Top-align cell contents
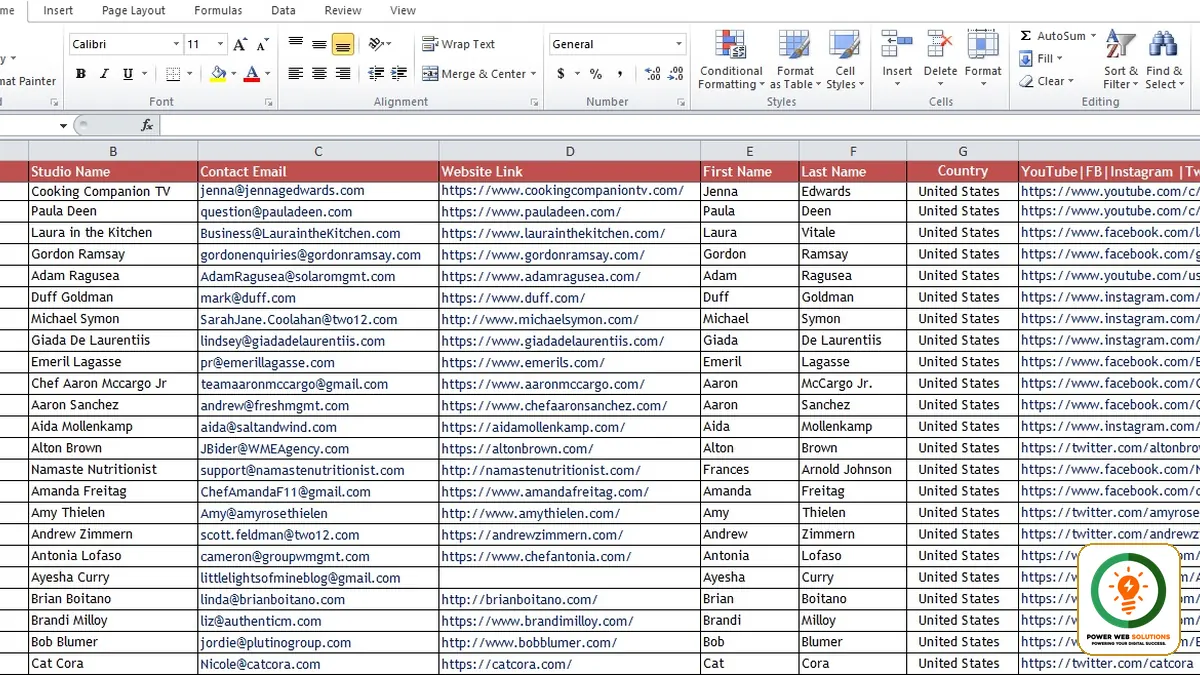This screenshot has width=1200, height=675. point(295,44)
